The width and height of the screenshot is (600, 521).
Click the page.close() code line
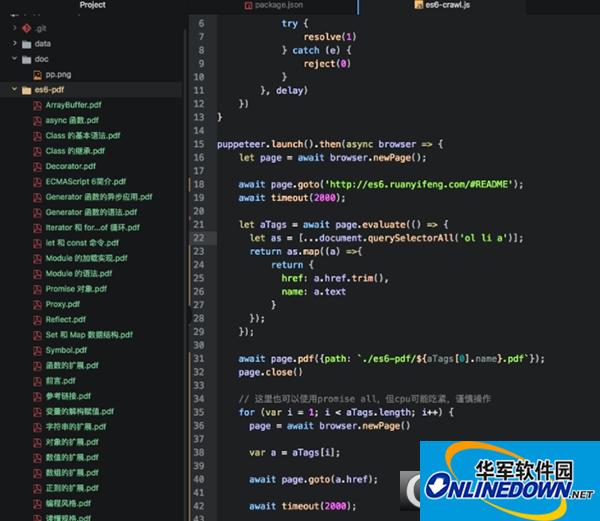[x=271, y=372]
